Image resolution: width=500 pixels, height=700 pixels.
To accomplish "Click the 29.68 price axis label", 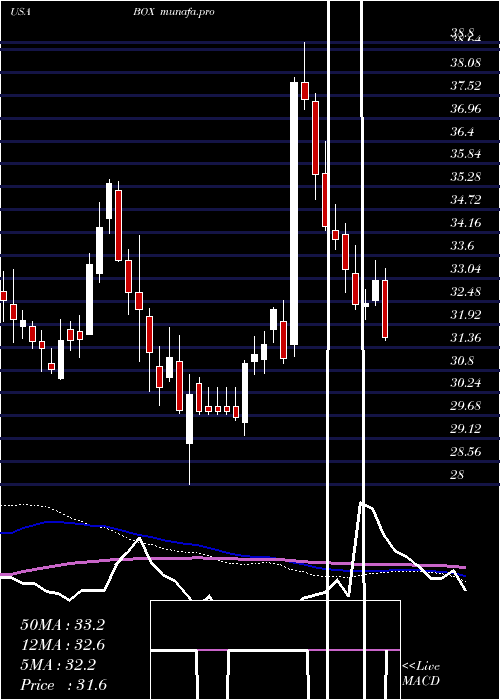I will click(466, 406).
